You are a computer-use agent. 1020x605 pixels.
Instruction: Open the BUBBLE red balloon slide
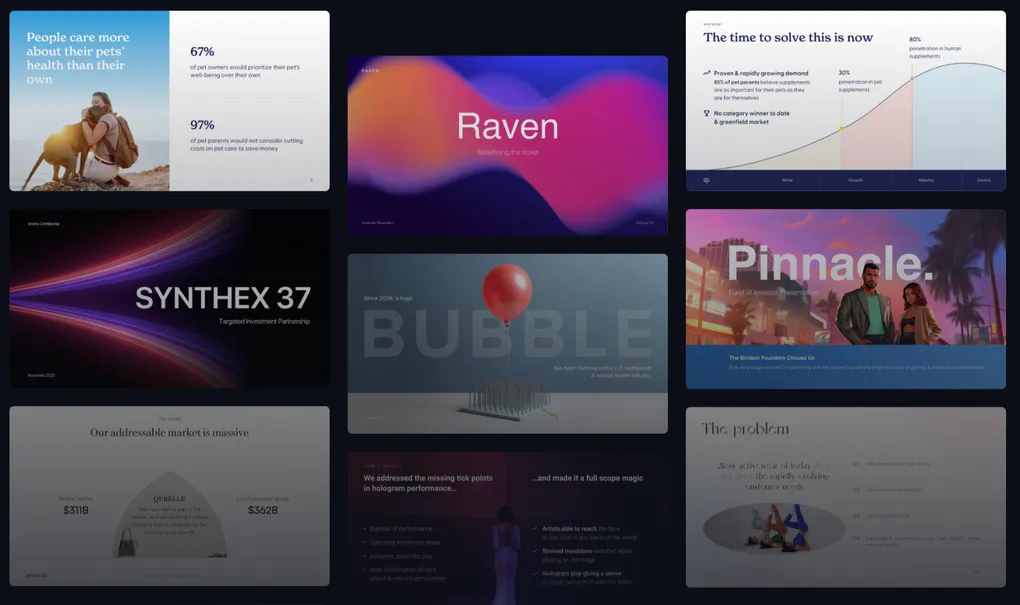(x=507, y=343)
